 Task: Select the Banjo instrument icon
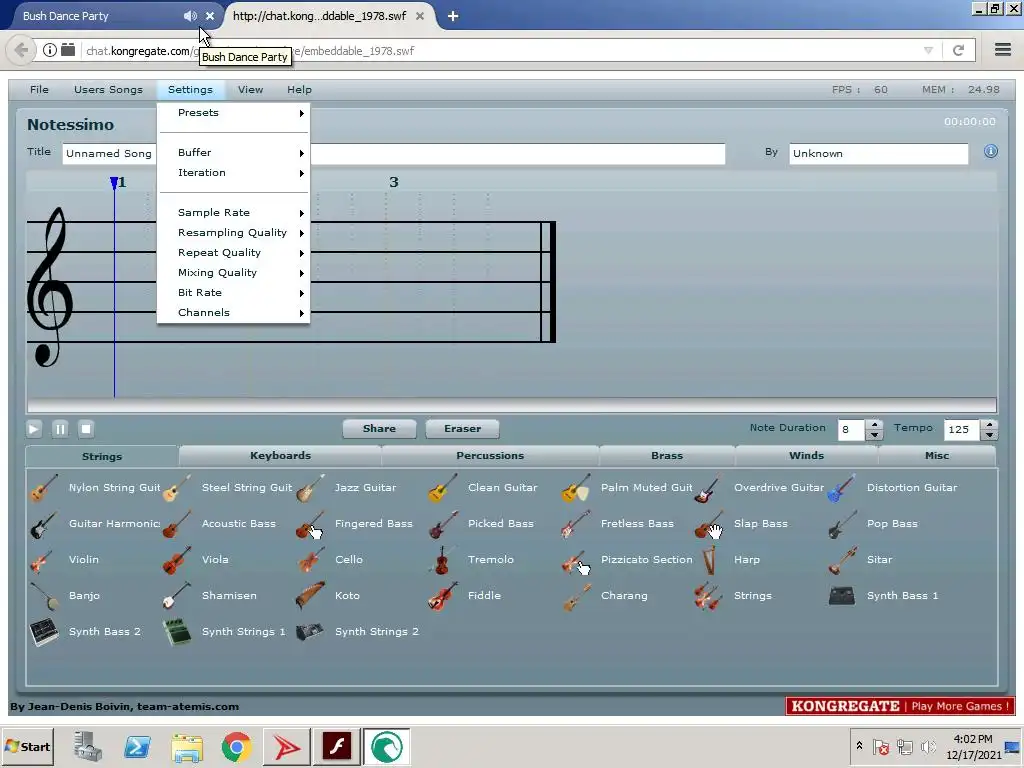(44, 596)
